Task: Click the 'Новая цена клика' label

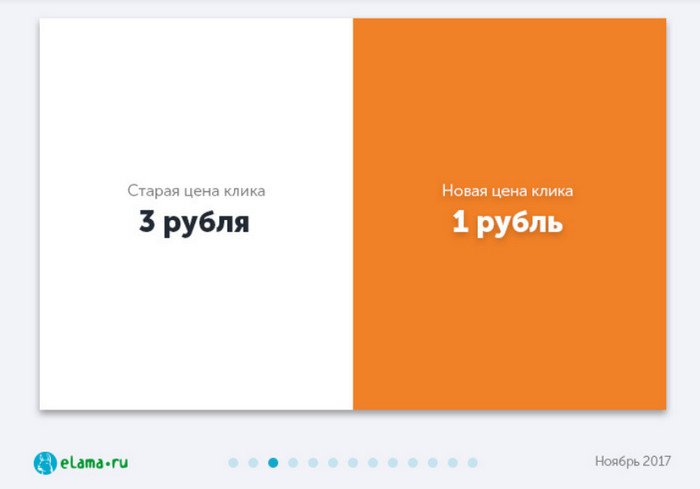Action: [x=508, y=191]
